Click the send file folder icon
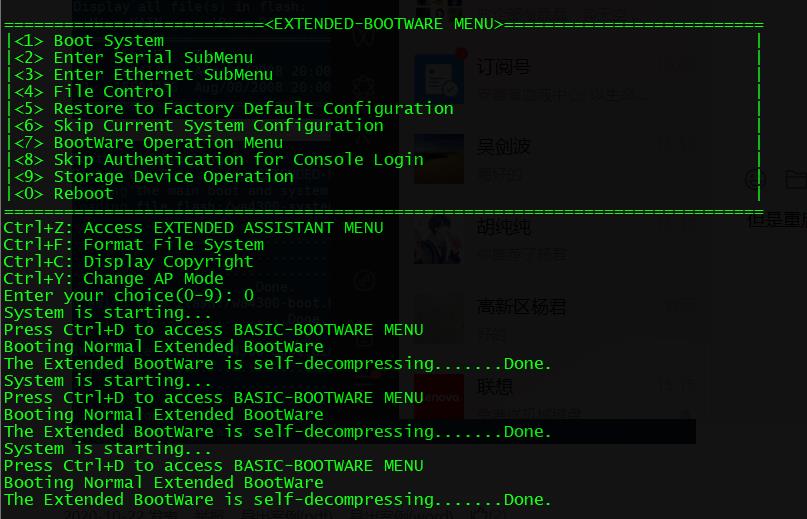 pos(795,180)
